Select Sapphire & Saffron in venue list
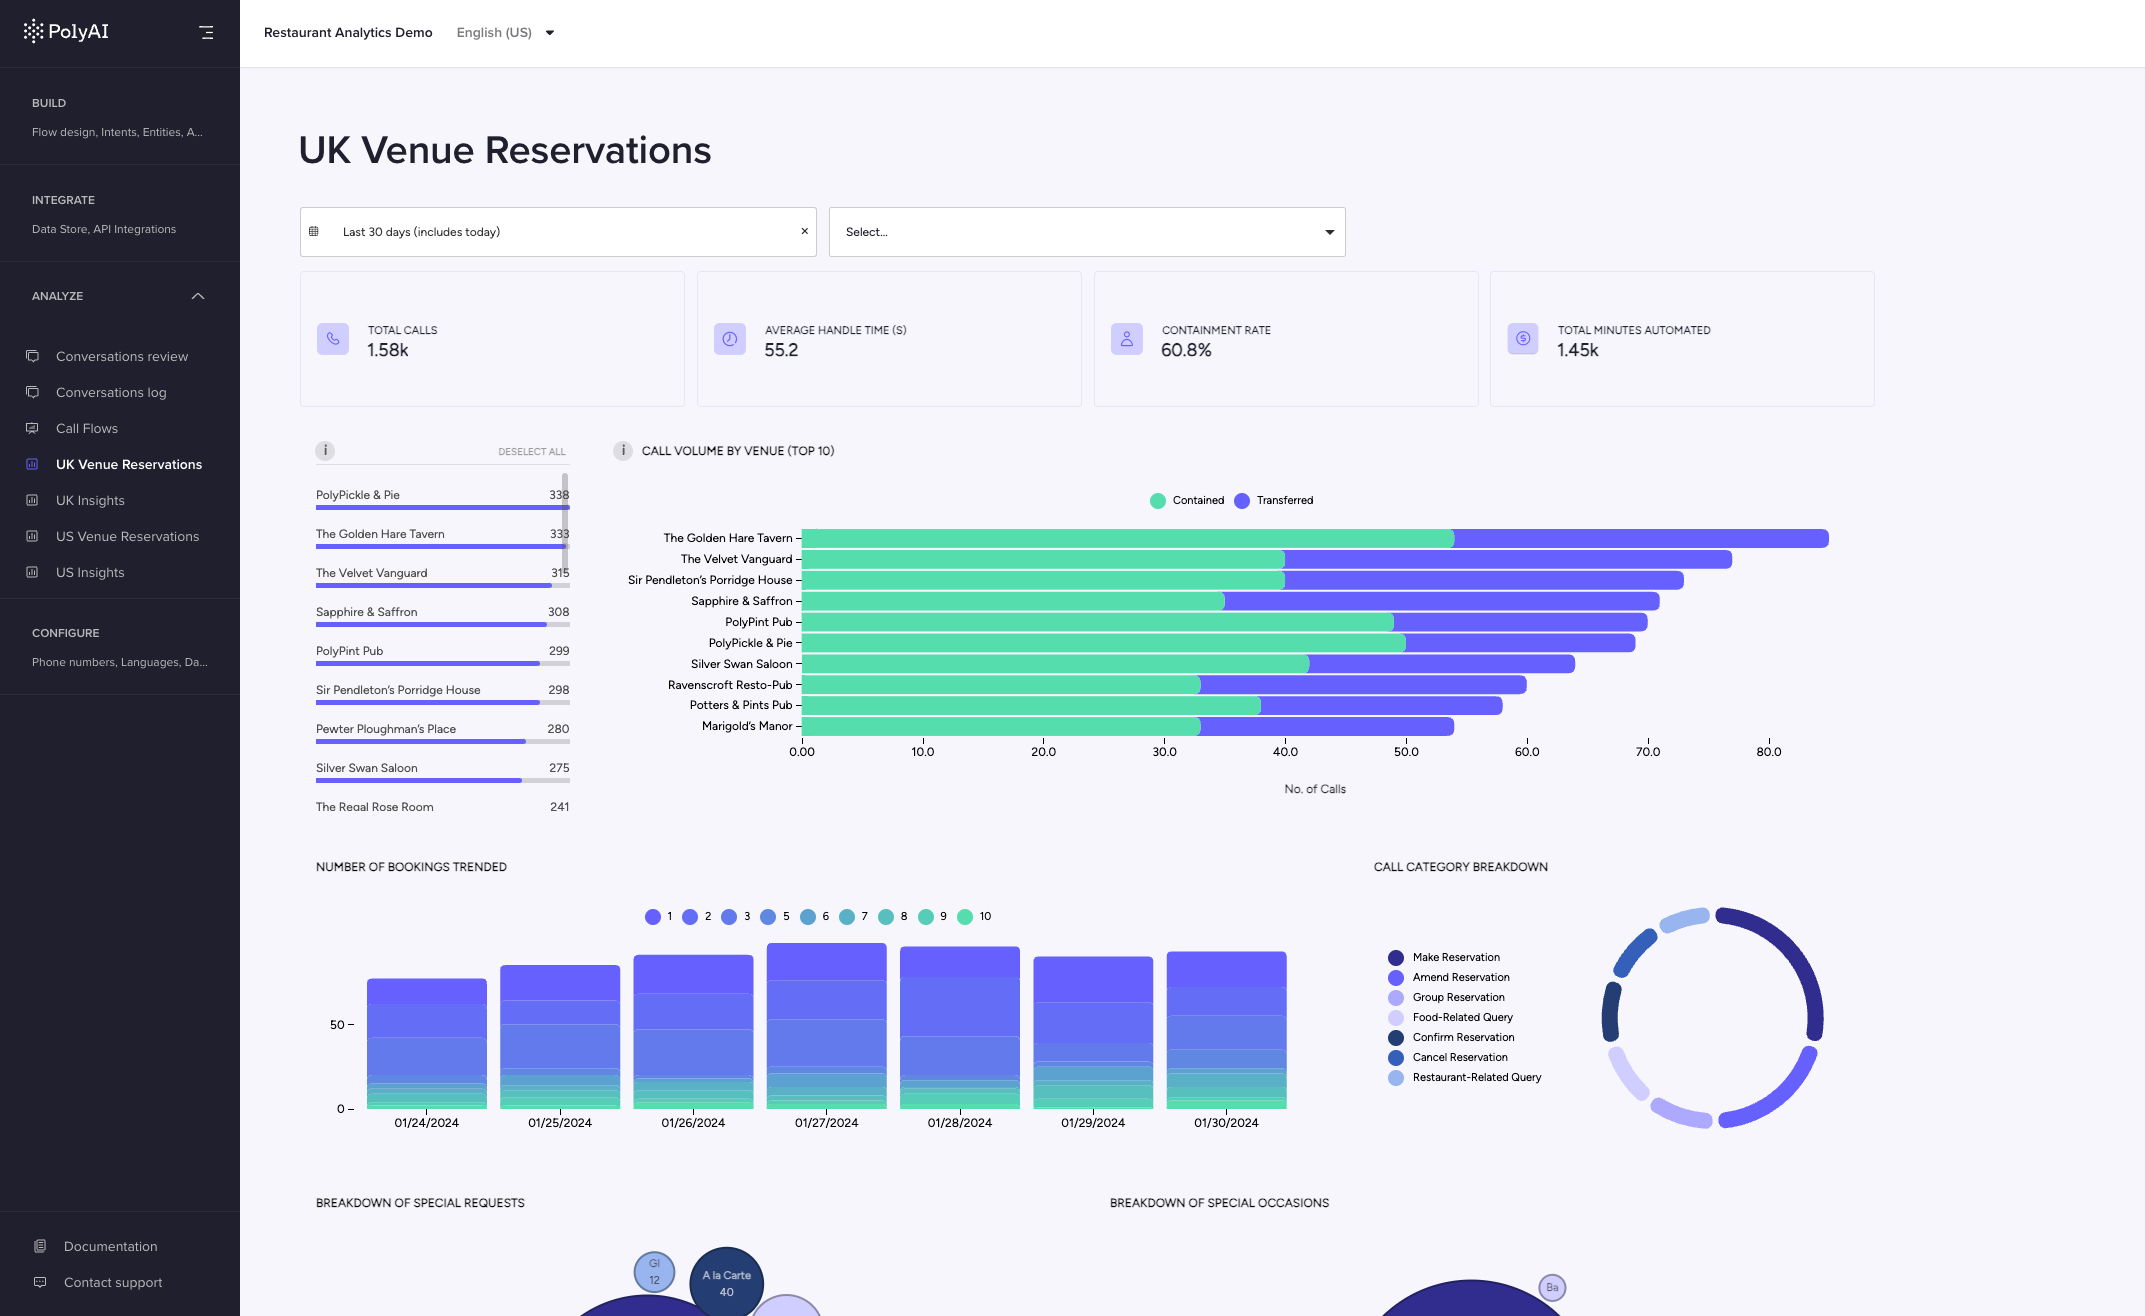This screenshot has width=2145, height=1316. click(x=442, y=614)
